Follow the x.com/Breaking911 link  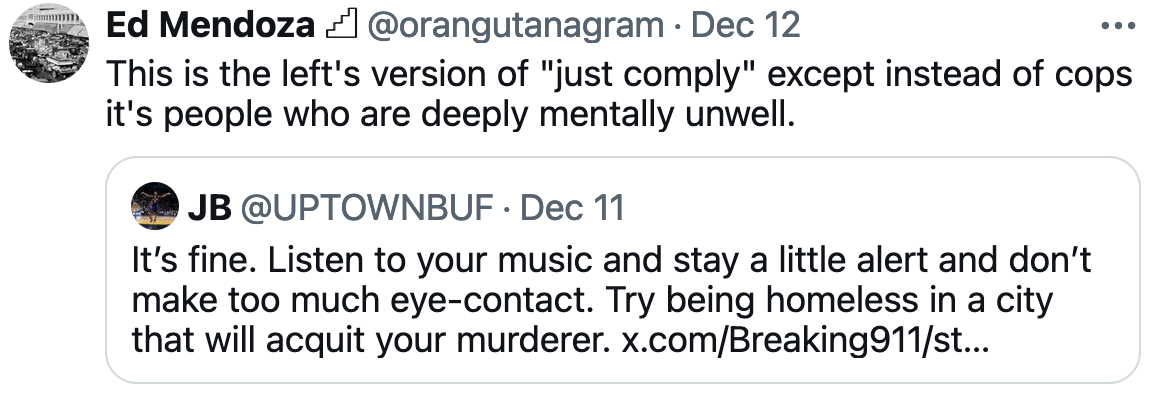click(x=804, y=338)
